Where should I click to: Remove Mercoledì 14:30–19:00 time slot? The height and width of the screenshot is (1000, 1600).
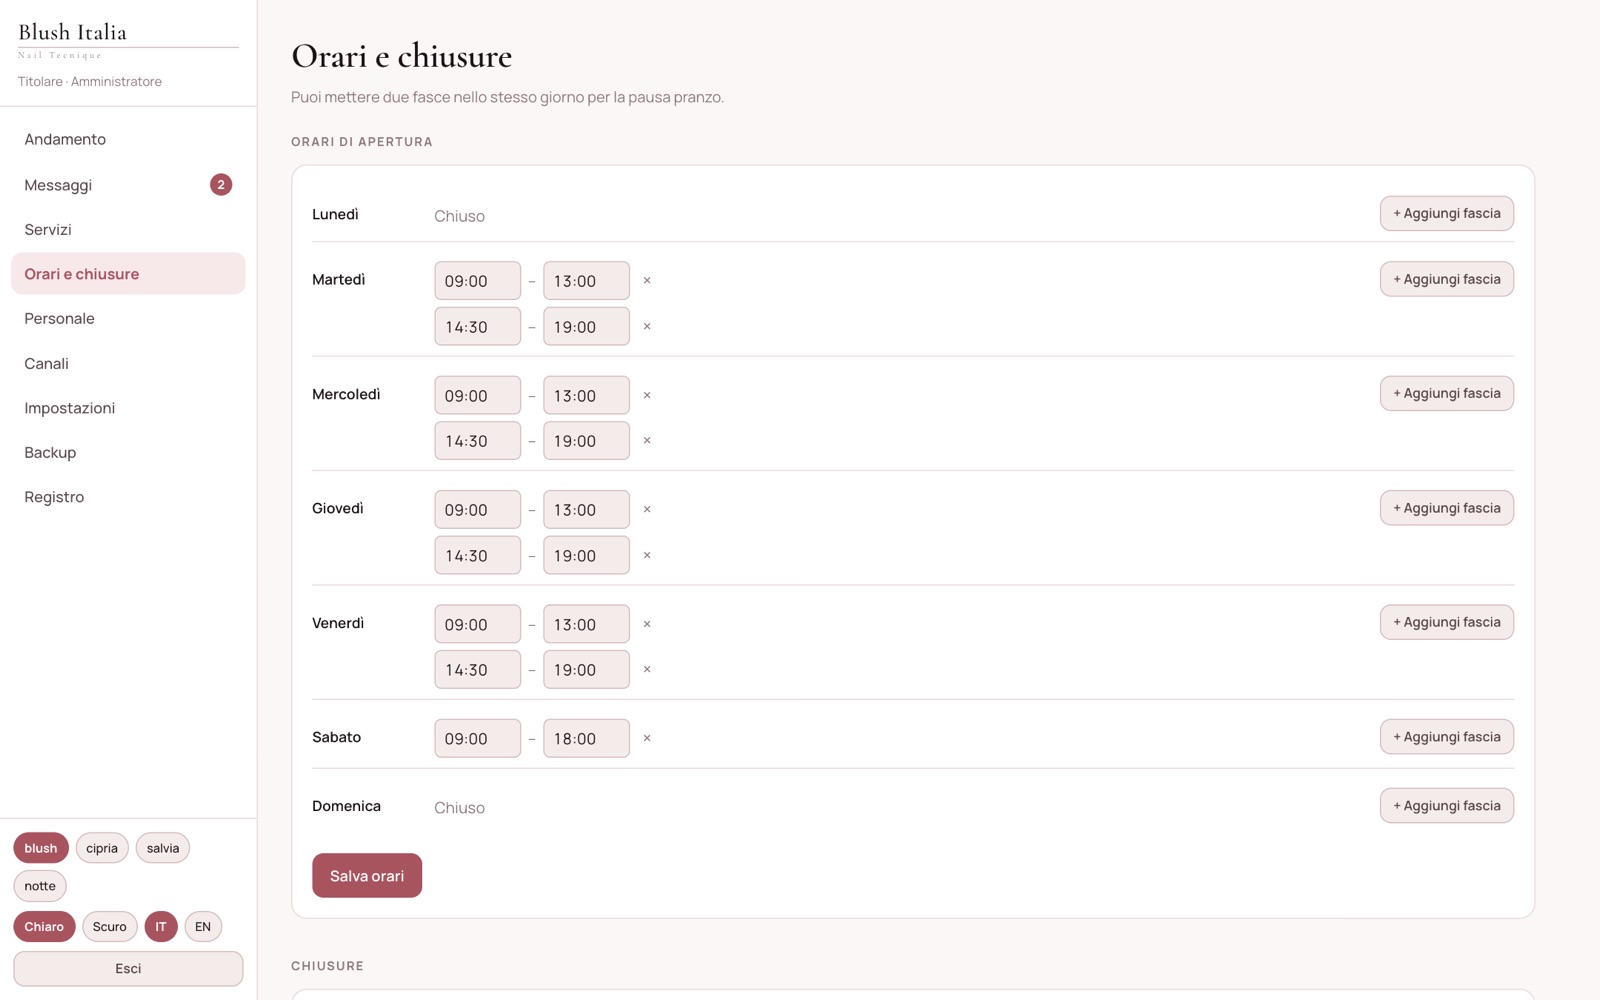[x=647, y=441]
